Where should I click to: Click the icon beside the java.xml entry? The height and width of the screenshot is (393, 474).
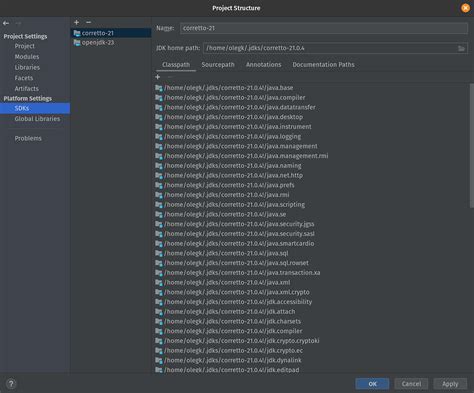159,283
